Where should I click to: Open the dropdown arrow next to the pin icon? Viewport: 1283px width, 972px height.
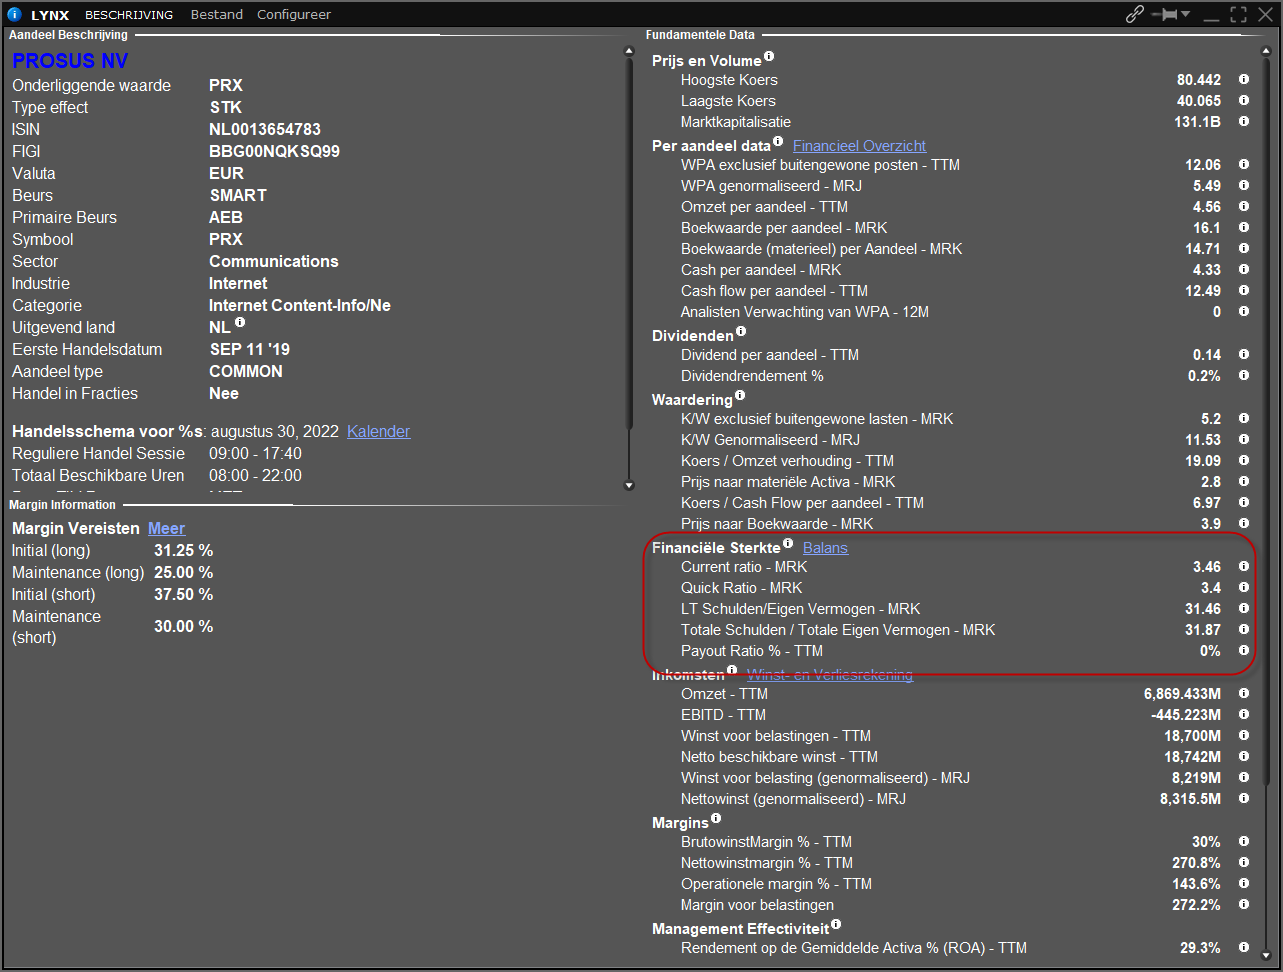tap(1186, 14)
